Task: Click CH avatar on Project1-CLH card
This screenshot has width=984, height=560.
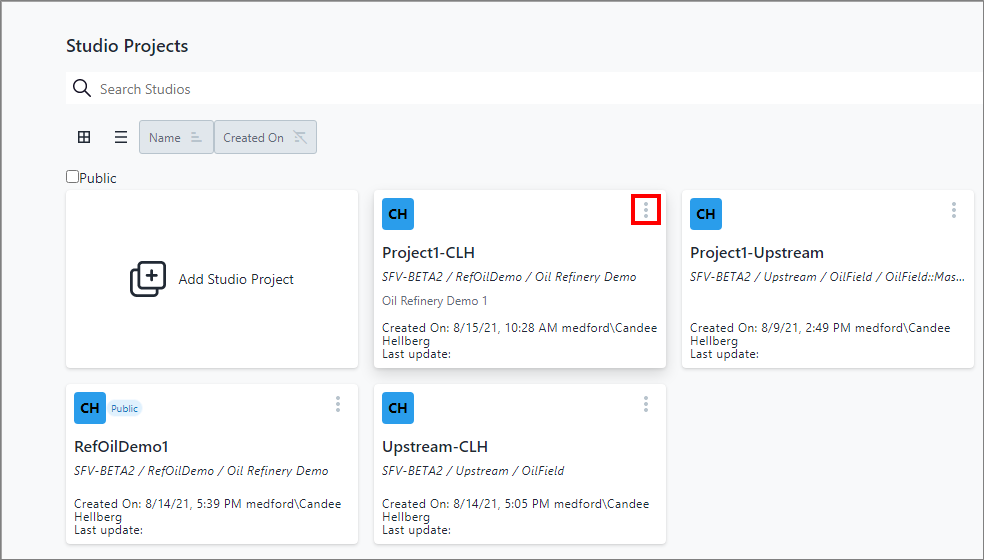Action: 398,214
